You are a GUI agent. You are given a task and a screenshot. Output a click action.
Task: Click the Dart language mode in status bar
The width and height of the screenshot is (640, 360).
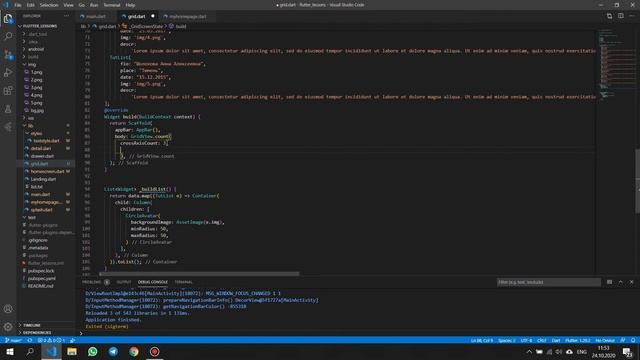click(556, 340)
